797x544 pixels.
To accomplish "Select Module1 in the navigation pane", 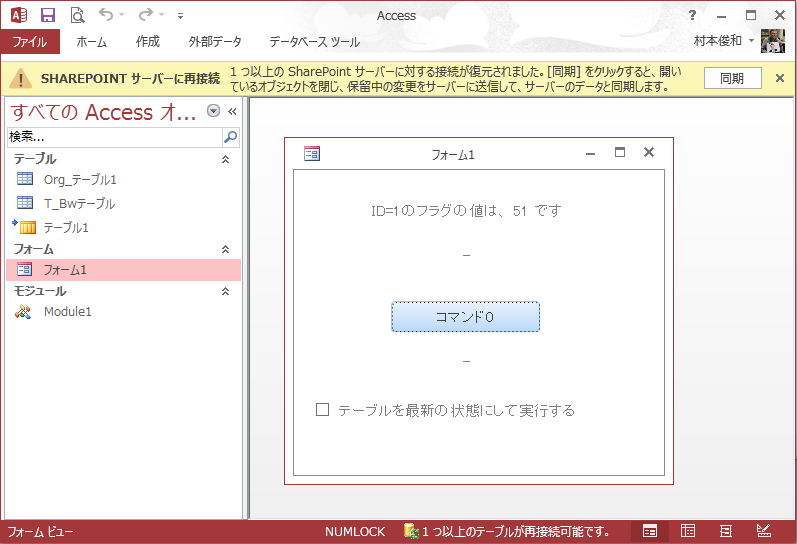I will pyautogui.click(x=67, y=311).
